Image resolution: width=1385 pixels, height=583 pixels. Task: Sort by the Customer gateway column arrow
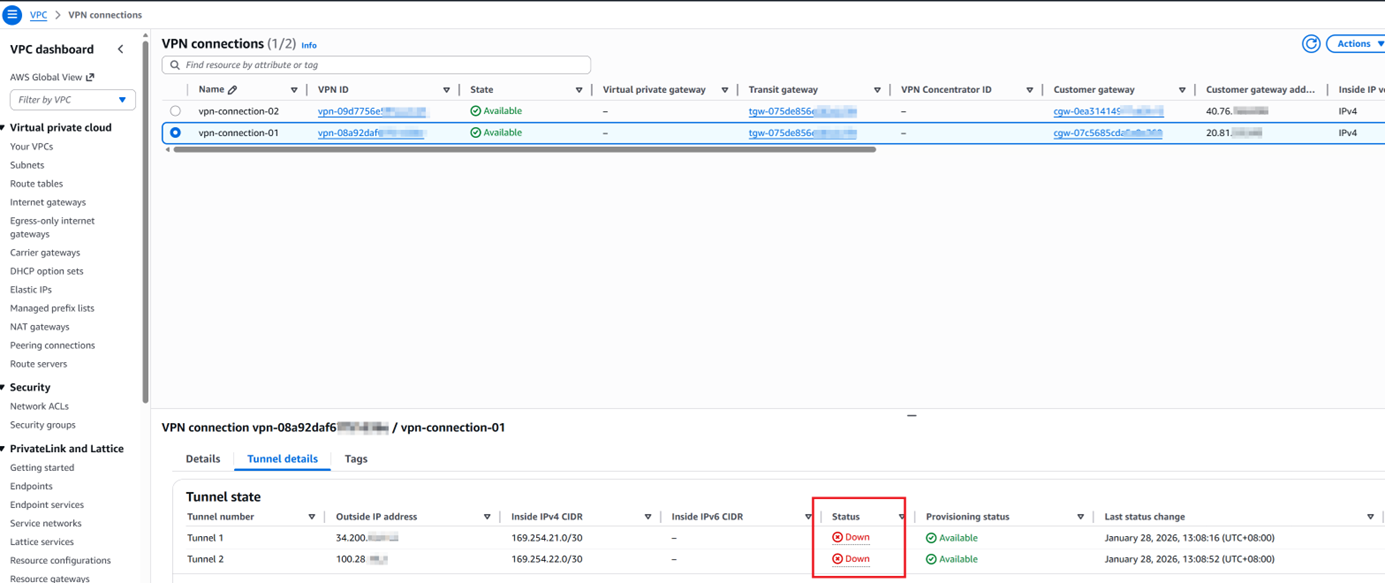[x=1182, y=90]
